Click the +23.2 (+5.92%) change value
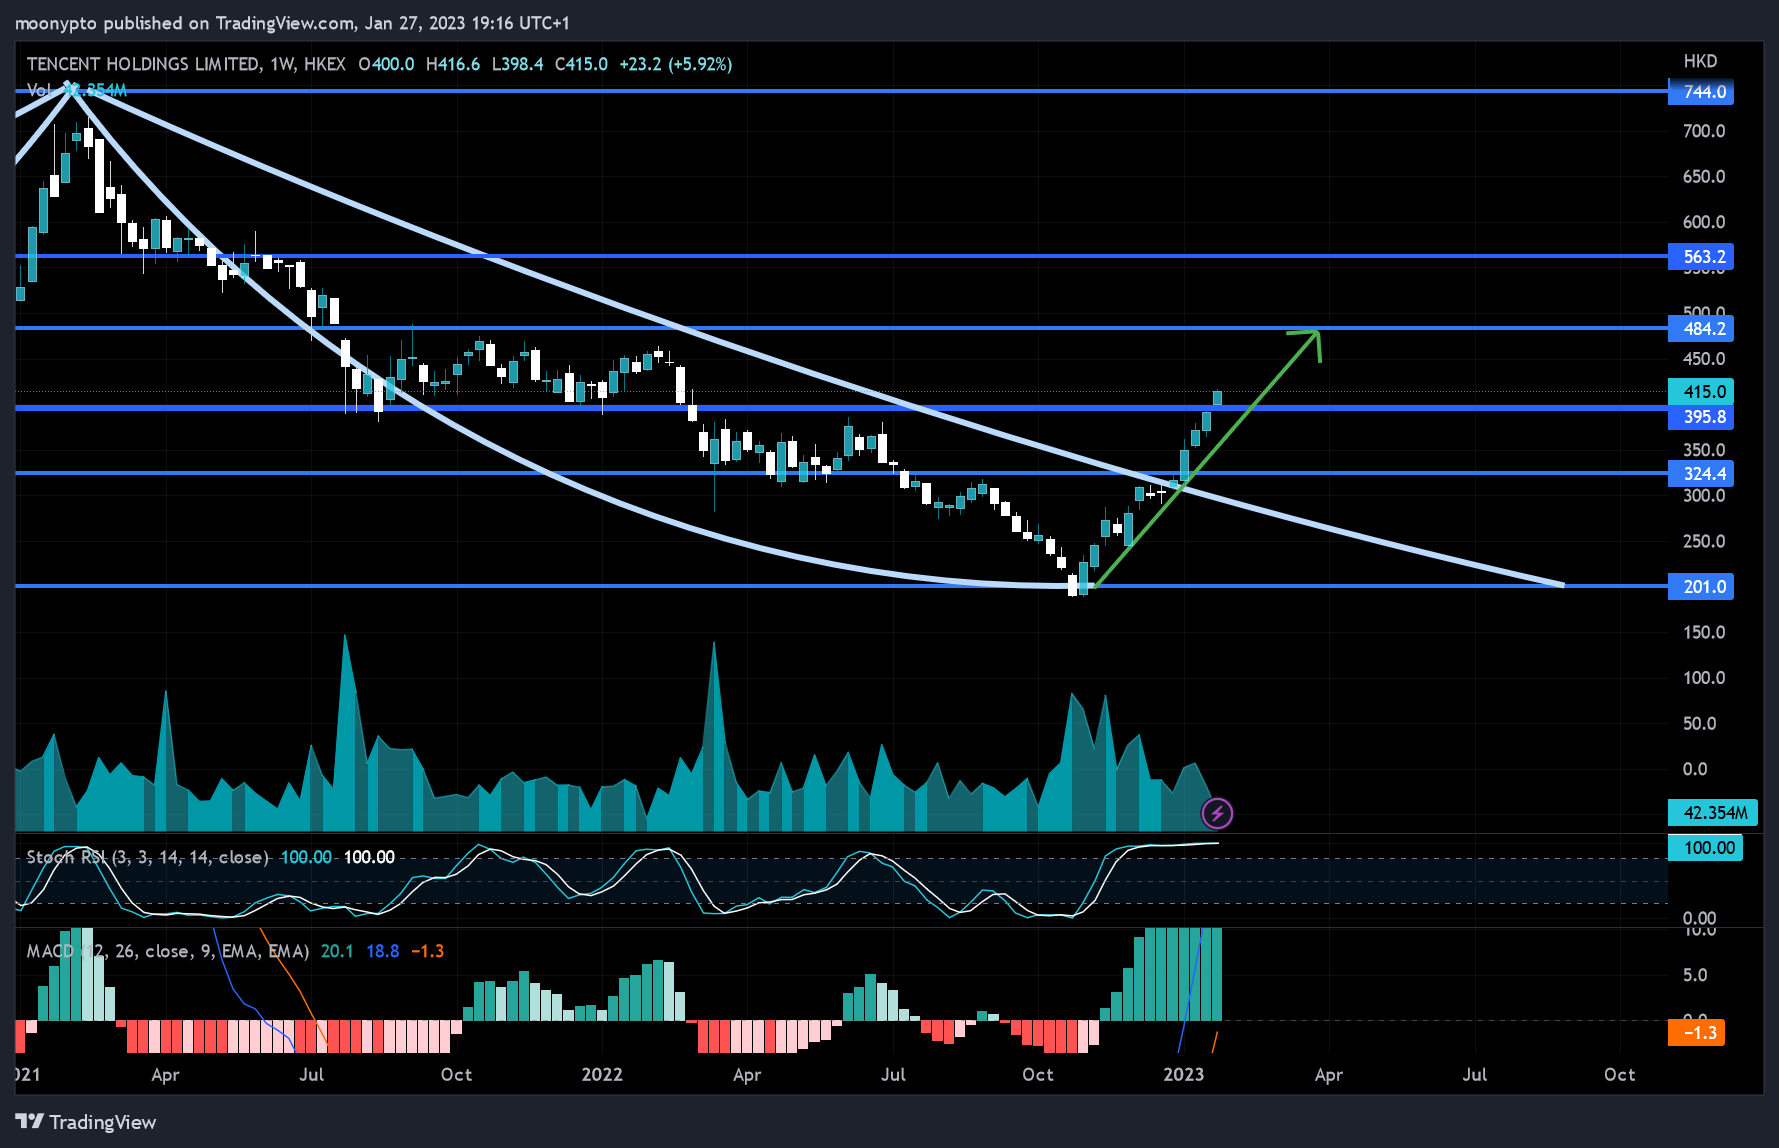This screenshot has height=1148, width=1779. [676, 64]
